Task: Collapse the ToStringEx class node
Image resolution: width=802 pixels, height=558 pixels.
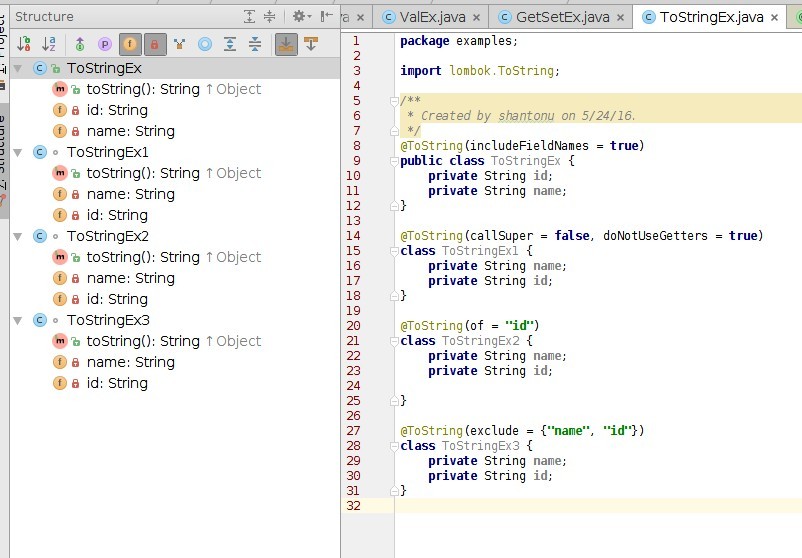Action: click(18, 69)
